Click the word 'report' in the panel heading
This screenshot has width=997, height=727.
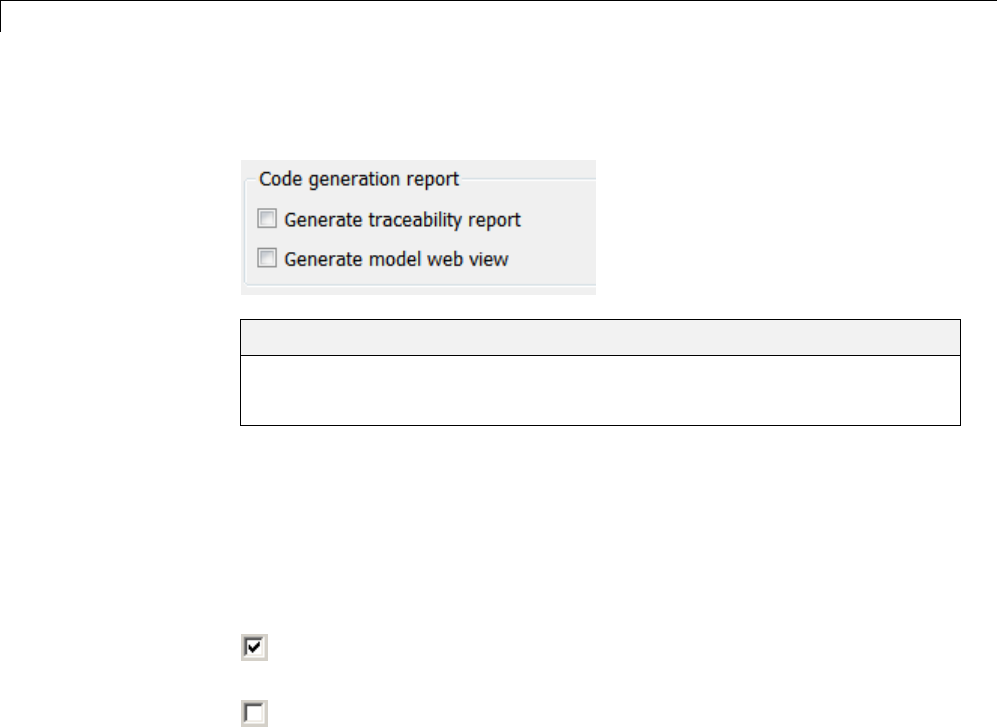(x=433, y=180)
